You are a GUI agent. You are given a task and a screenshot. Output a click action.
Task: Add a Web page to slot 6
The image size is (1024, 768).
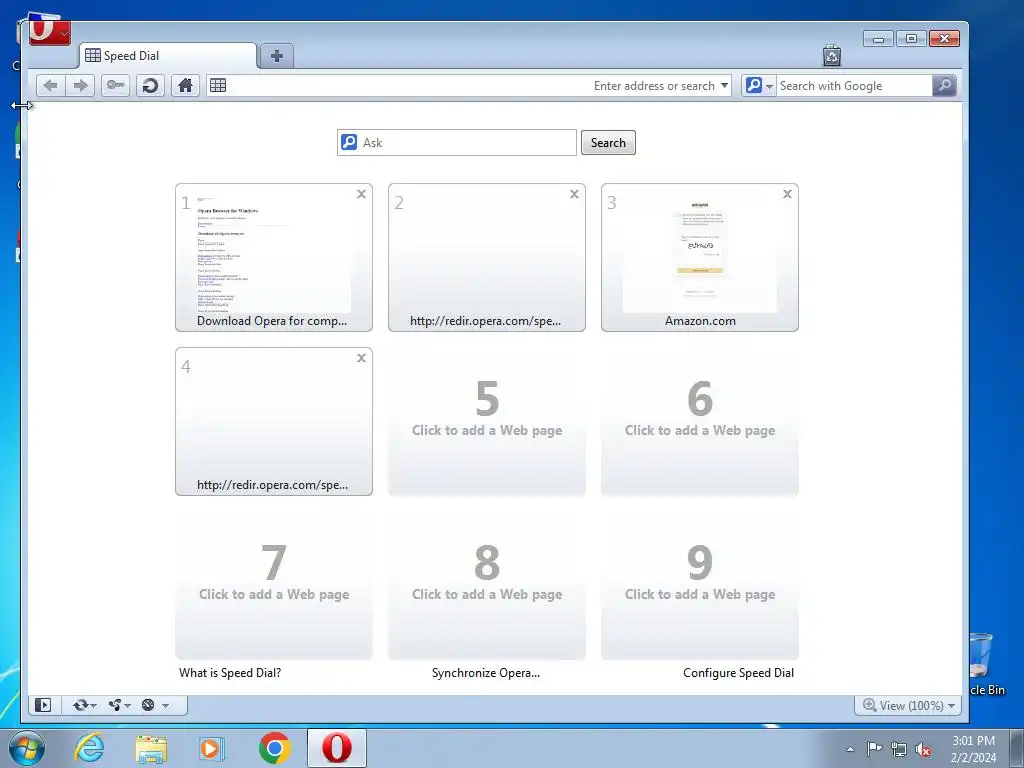coord(700,421)
